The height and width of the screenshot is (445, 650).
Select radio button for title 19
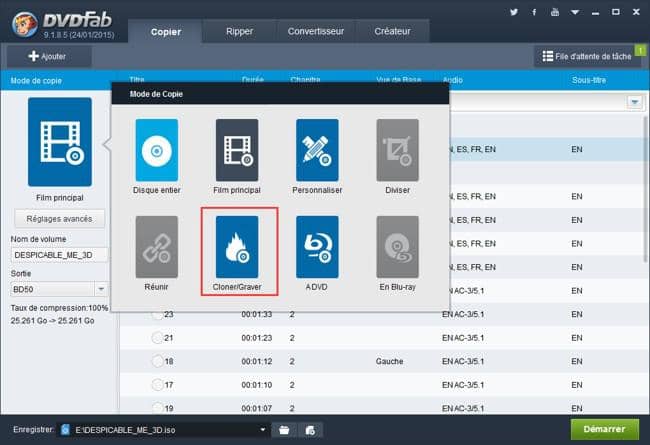pyautogui.click(x=157, y=408)
